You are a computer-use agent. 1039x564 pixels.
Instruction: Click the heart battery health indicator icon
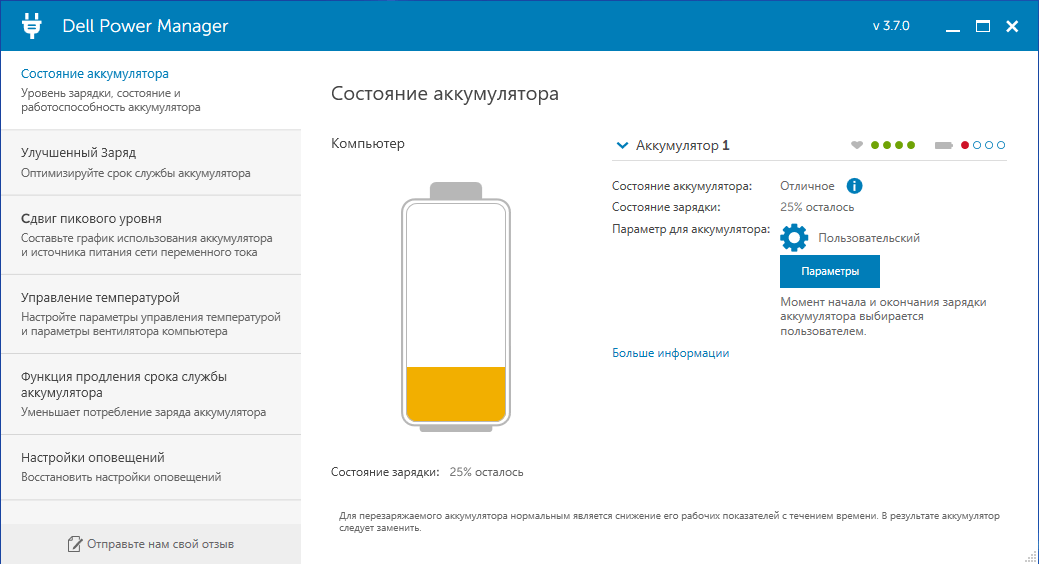857,146
